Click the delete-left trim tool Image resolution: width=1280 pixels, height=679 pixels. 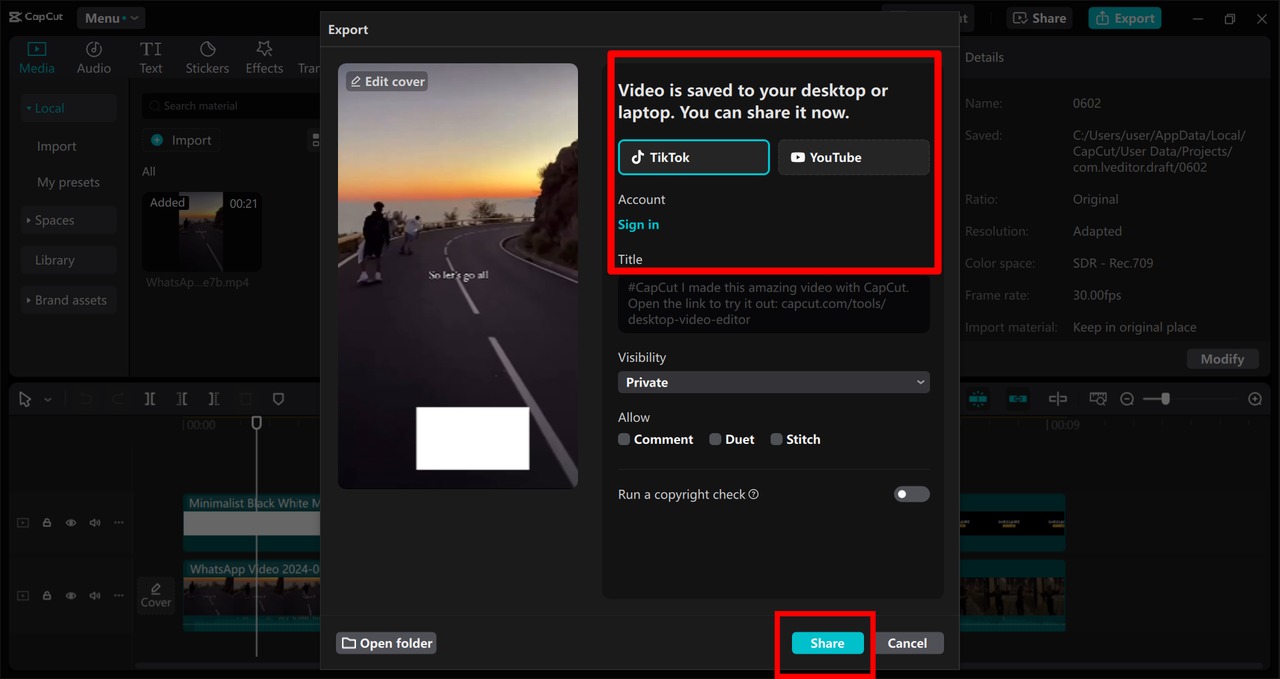click(x=182, y=399)
